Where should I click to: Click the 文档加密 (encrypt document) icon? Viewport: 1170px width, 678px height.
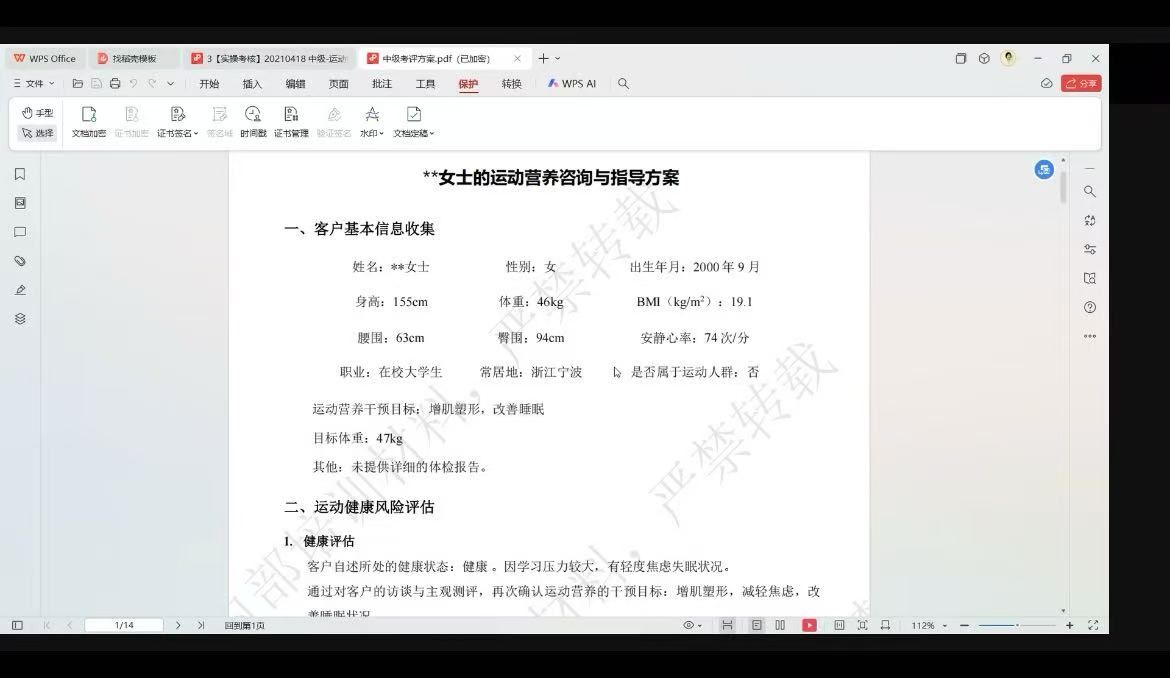(88, 120)
